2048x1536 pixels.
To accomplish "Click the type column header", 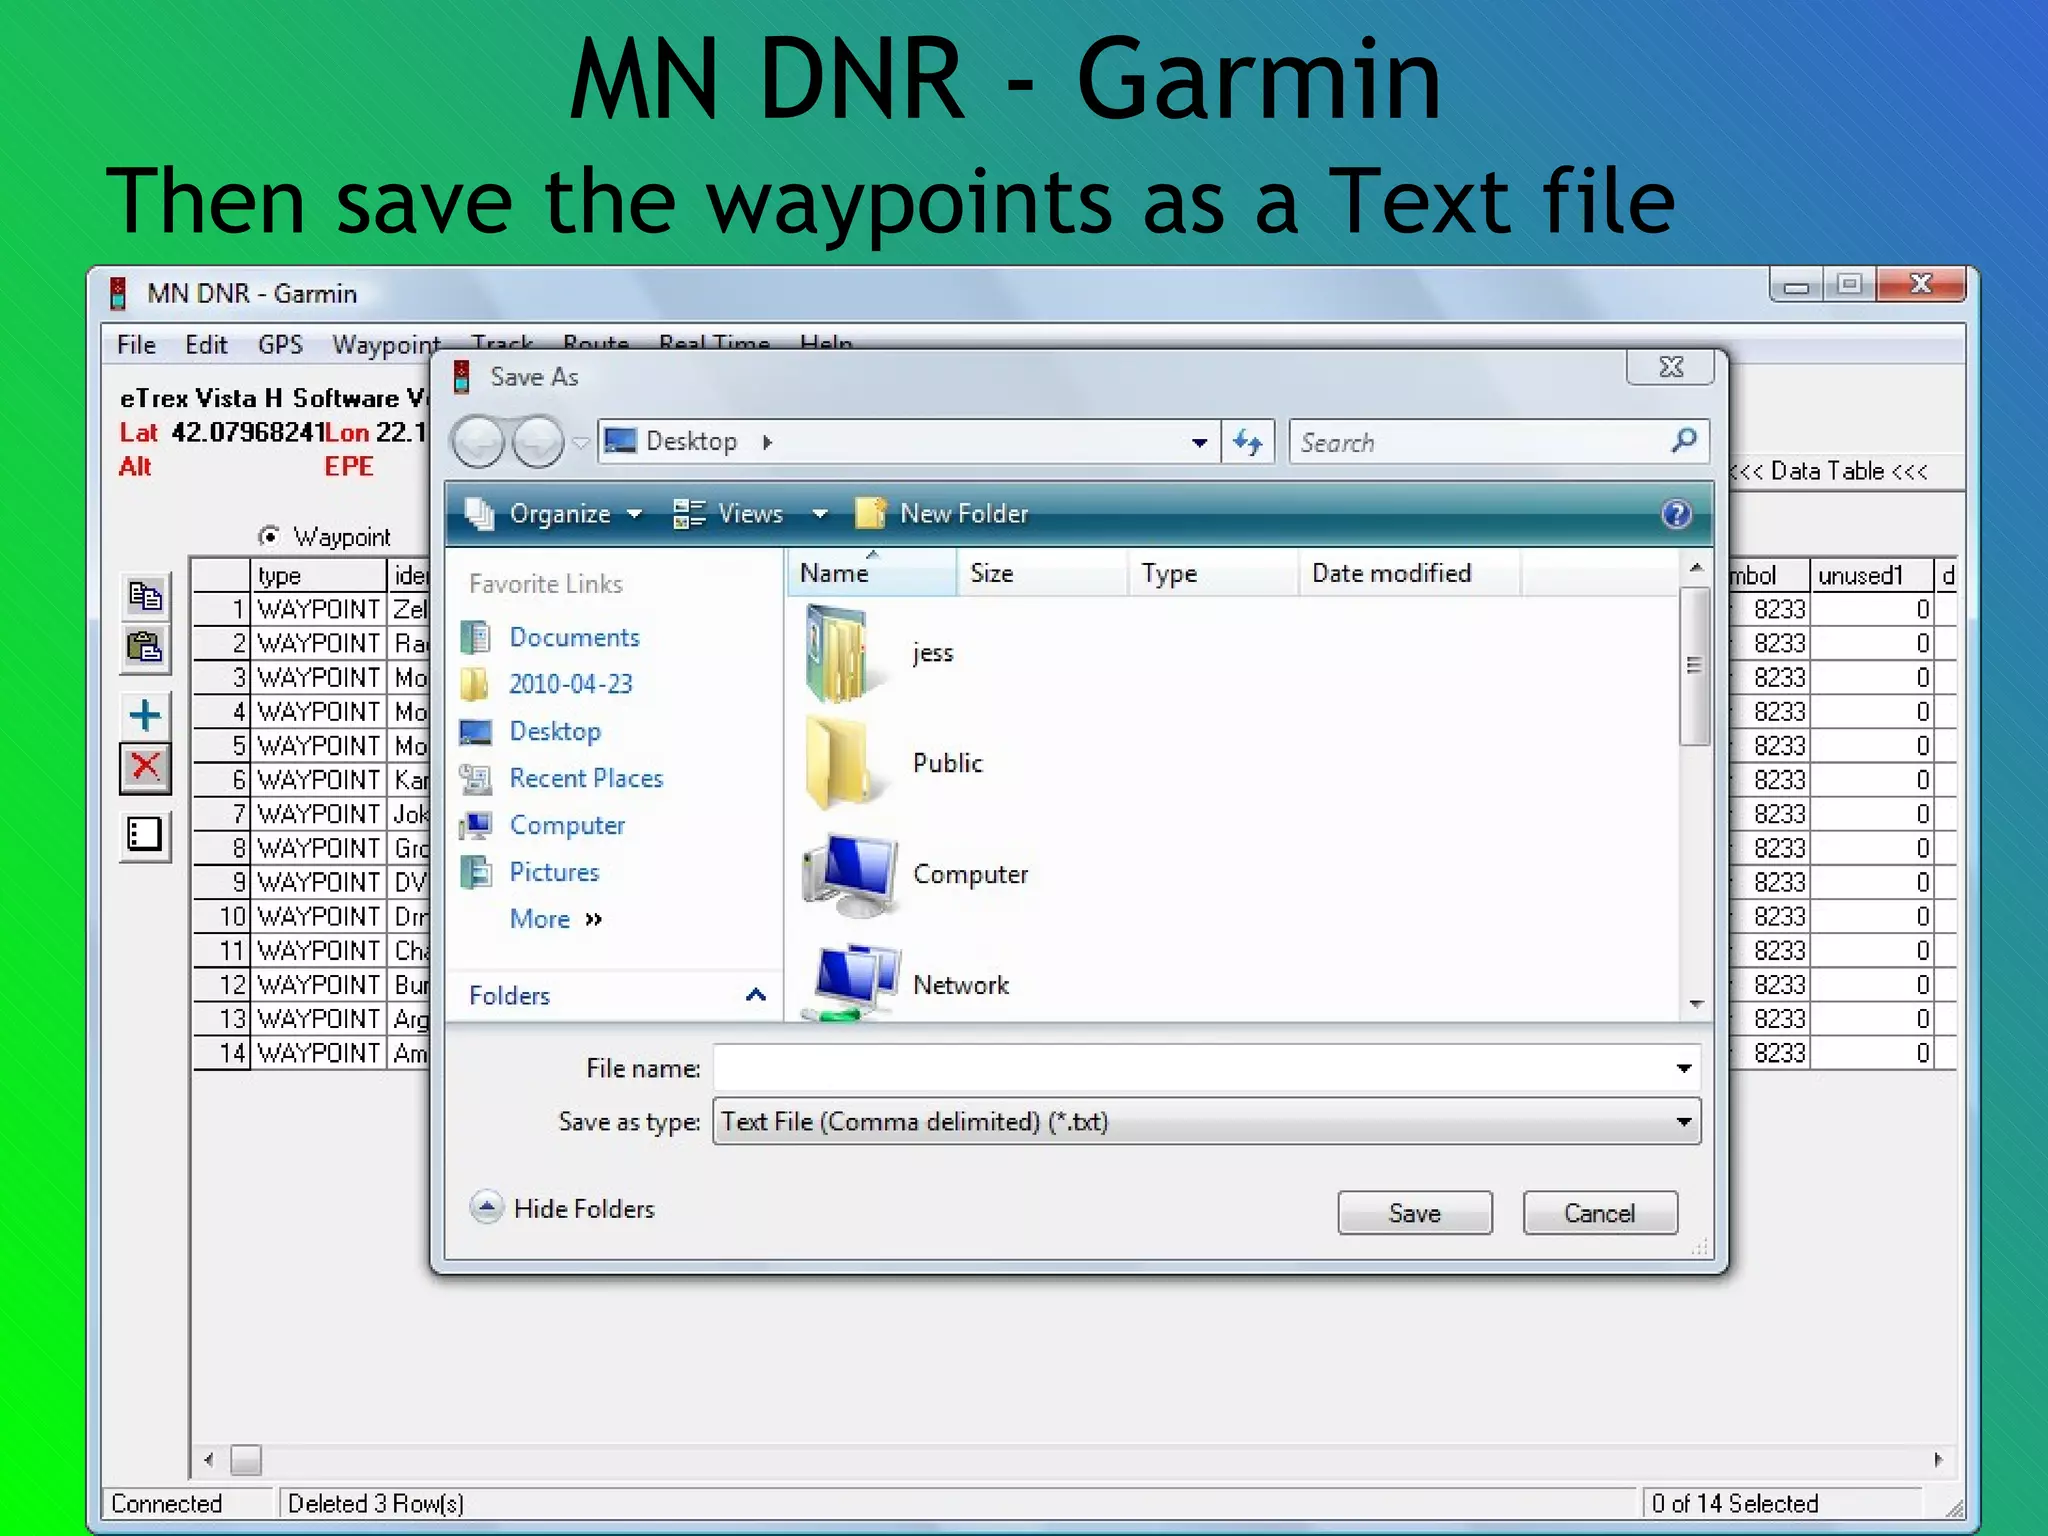I will pyautogui.click(x=318, y=575).
